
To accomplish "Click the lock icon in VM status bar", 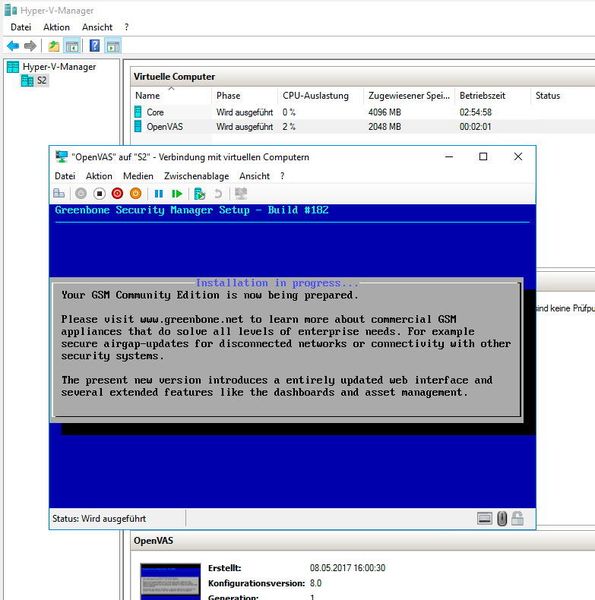I will (x=517, y=519).
